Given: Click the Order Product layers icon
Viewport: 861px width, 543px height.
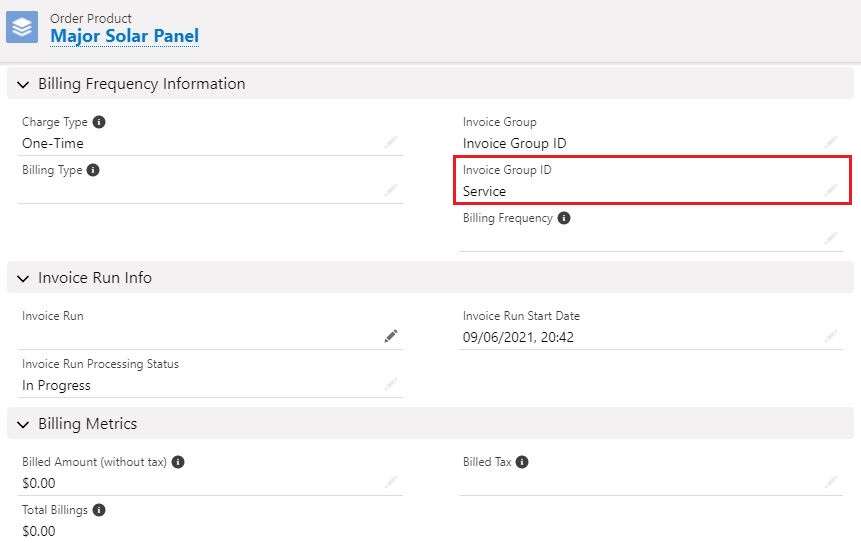Looking at the screenshot, I should tap(22, 27).
